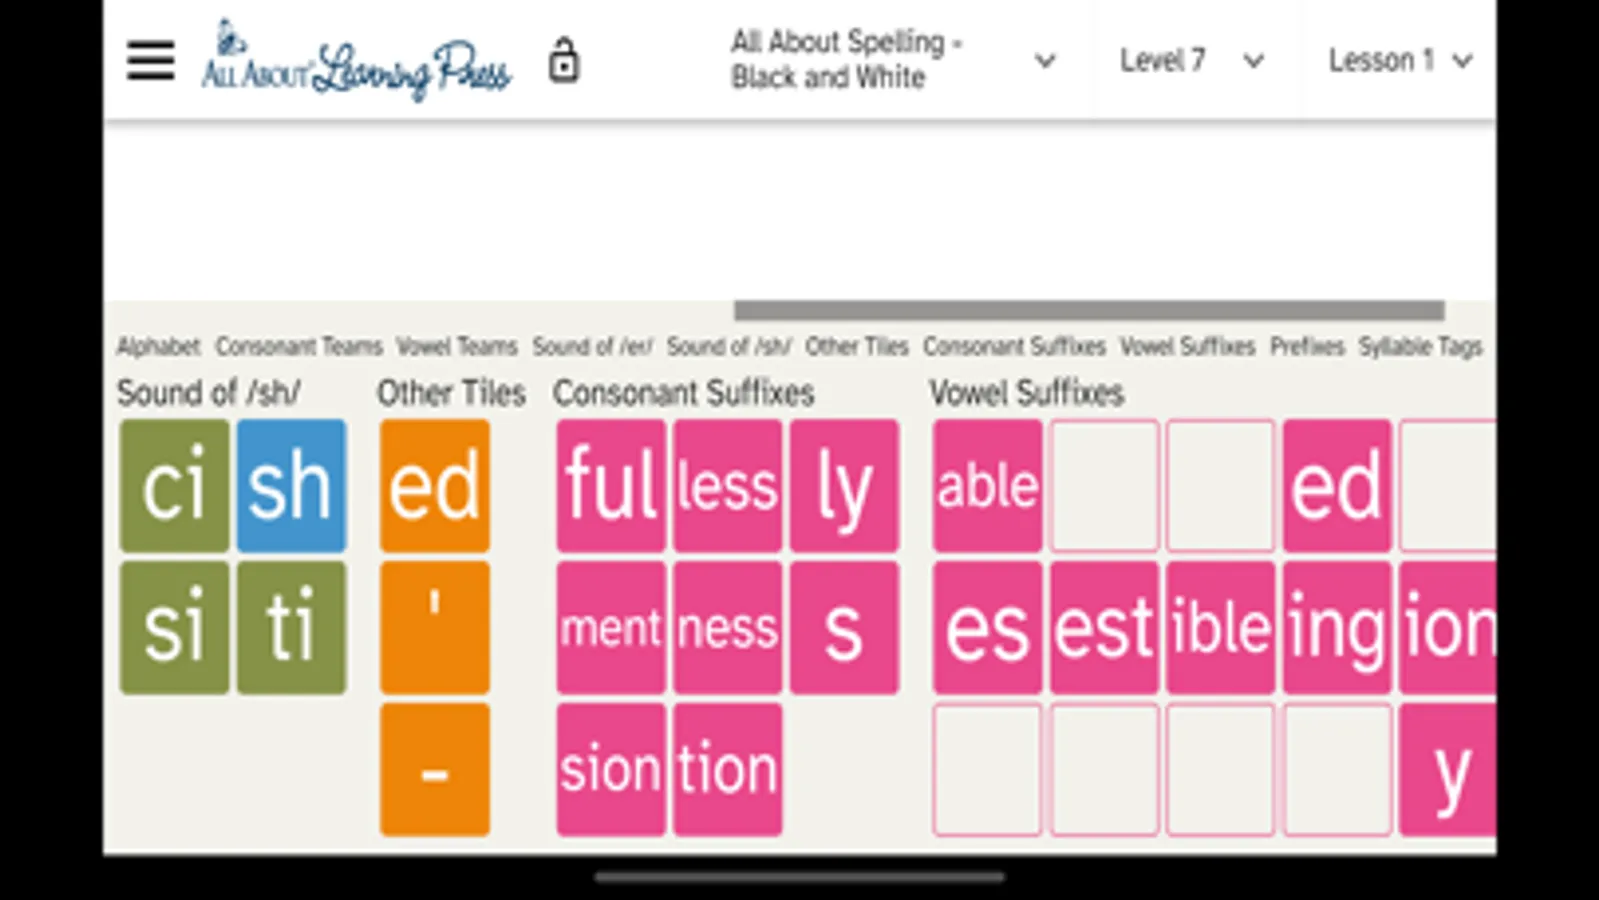1599x900 pixels.
Task: Select the pink 'ful' suffix tile
Action: tap(611, 486)
